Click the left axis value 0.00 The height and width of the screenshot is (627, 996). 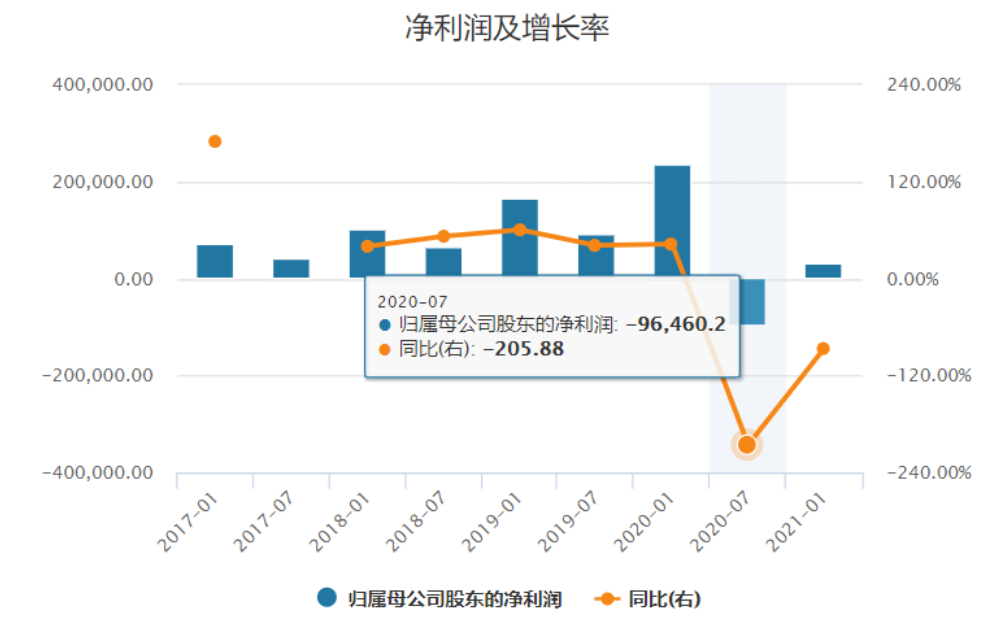coord(134,280)
